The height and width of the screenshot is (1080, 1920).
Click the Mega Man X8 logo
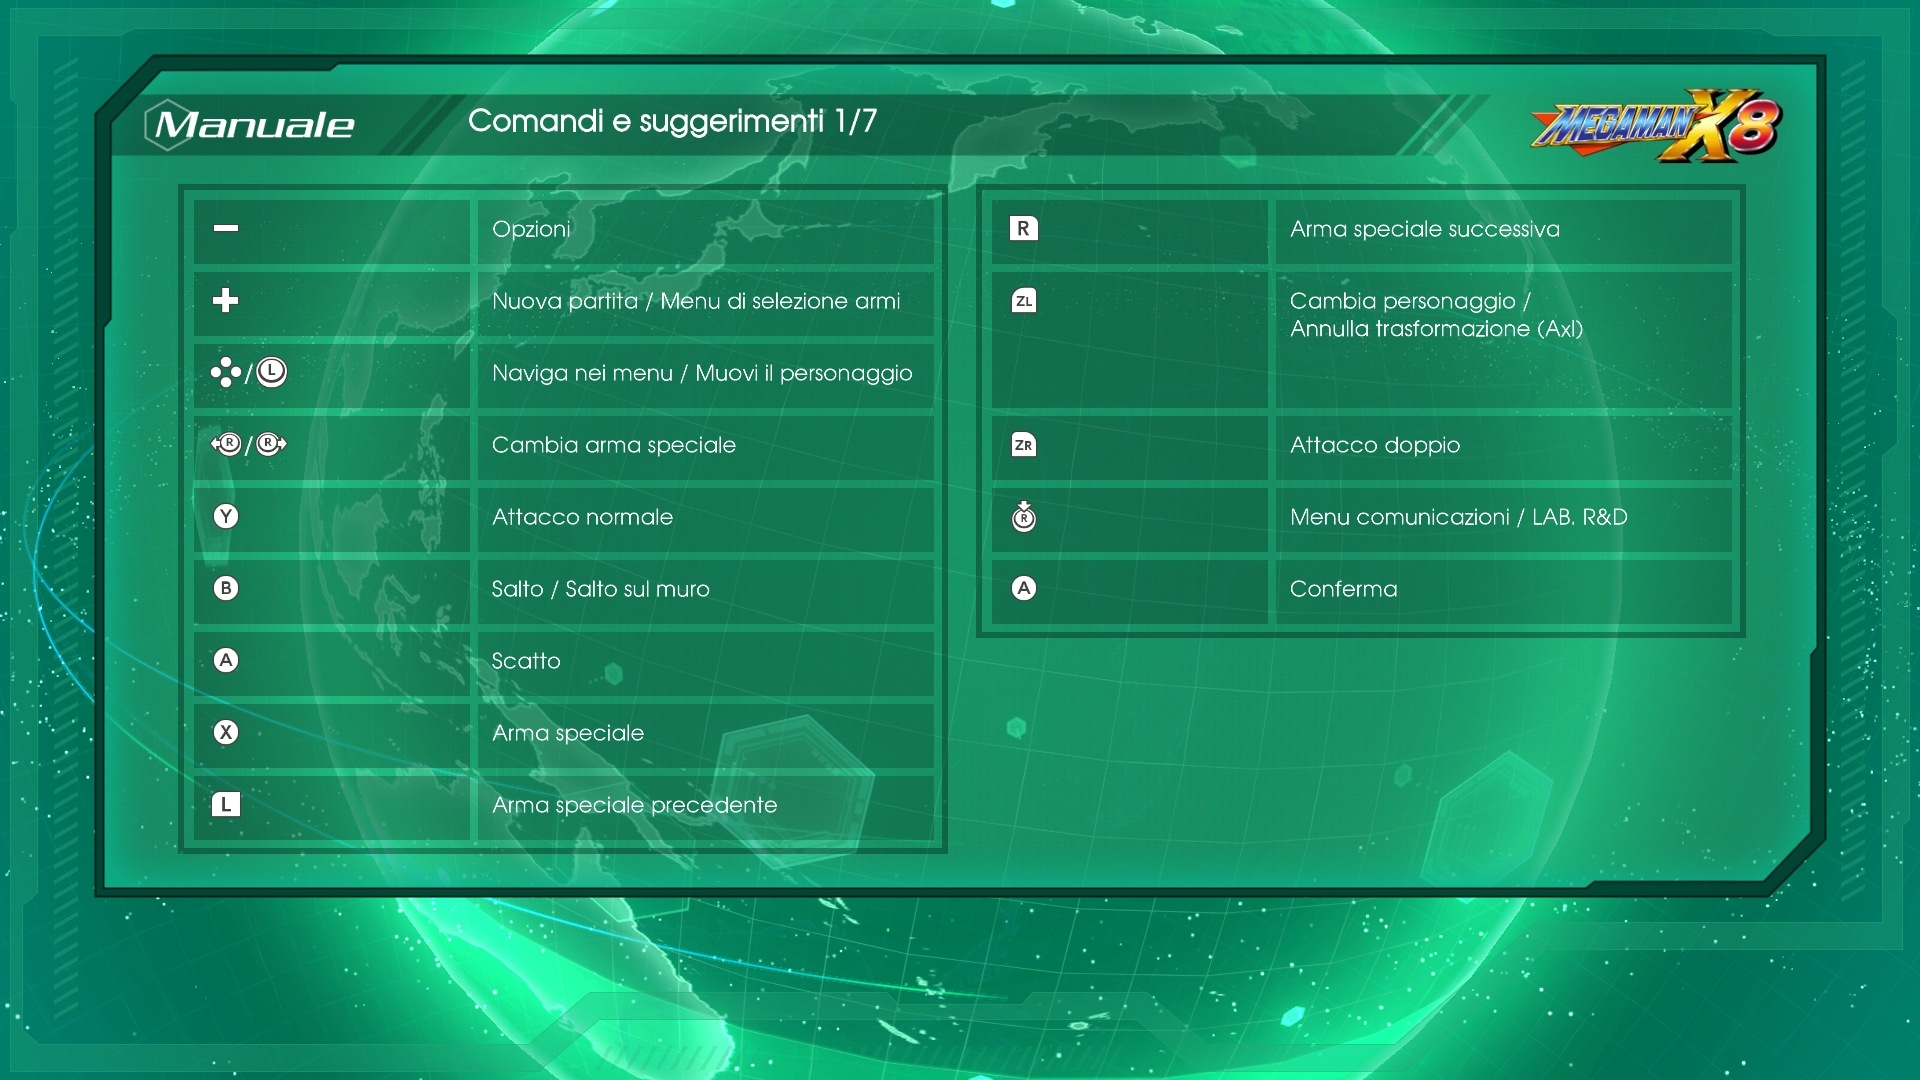click(1656, 126)
